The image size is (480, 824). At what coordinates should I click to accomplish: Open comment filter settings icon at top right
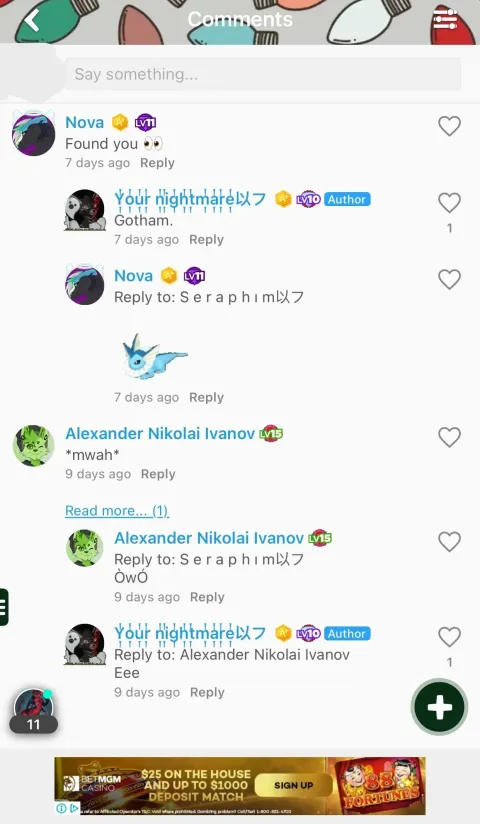445,20
